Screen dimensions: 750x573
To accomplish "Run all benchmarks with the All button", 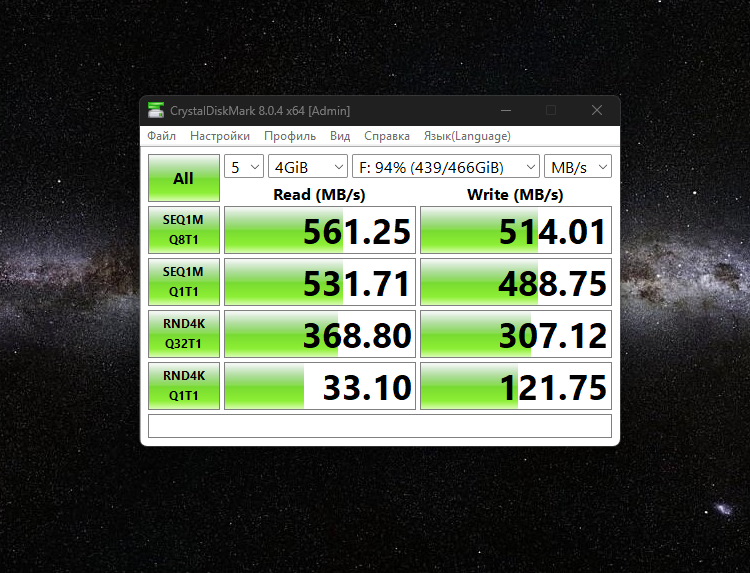I will pos(184,178).
